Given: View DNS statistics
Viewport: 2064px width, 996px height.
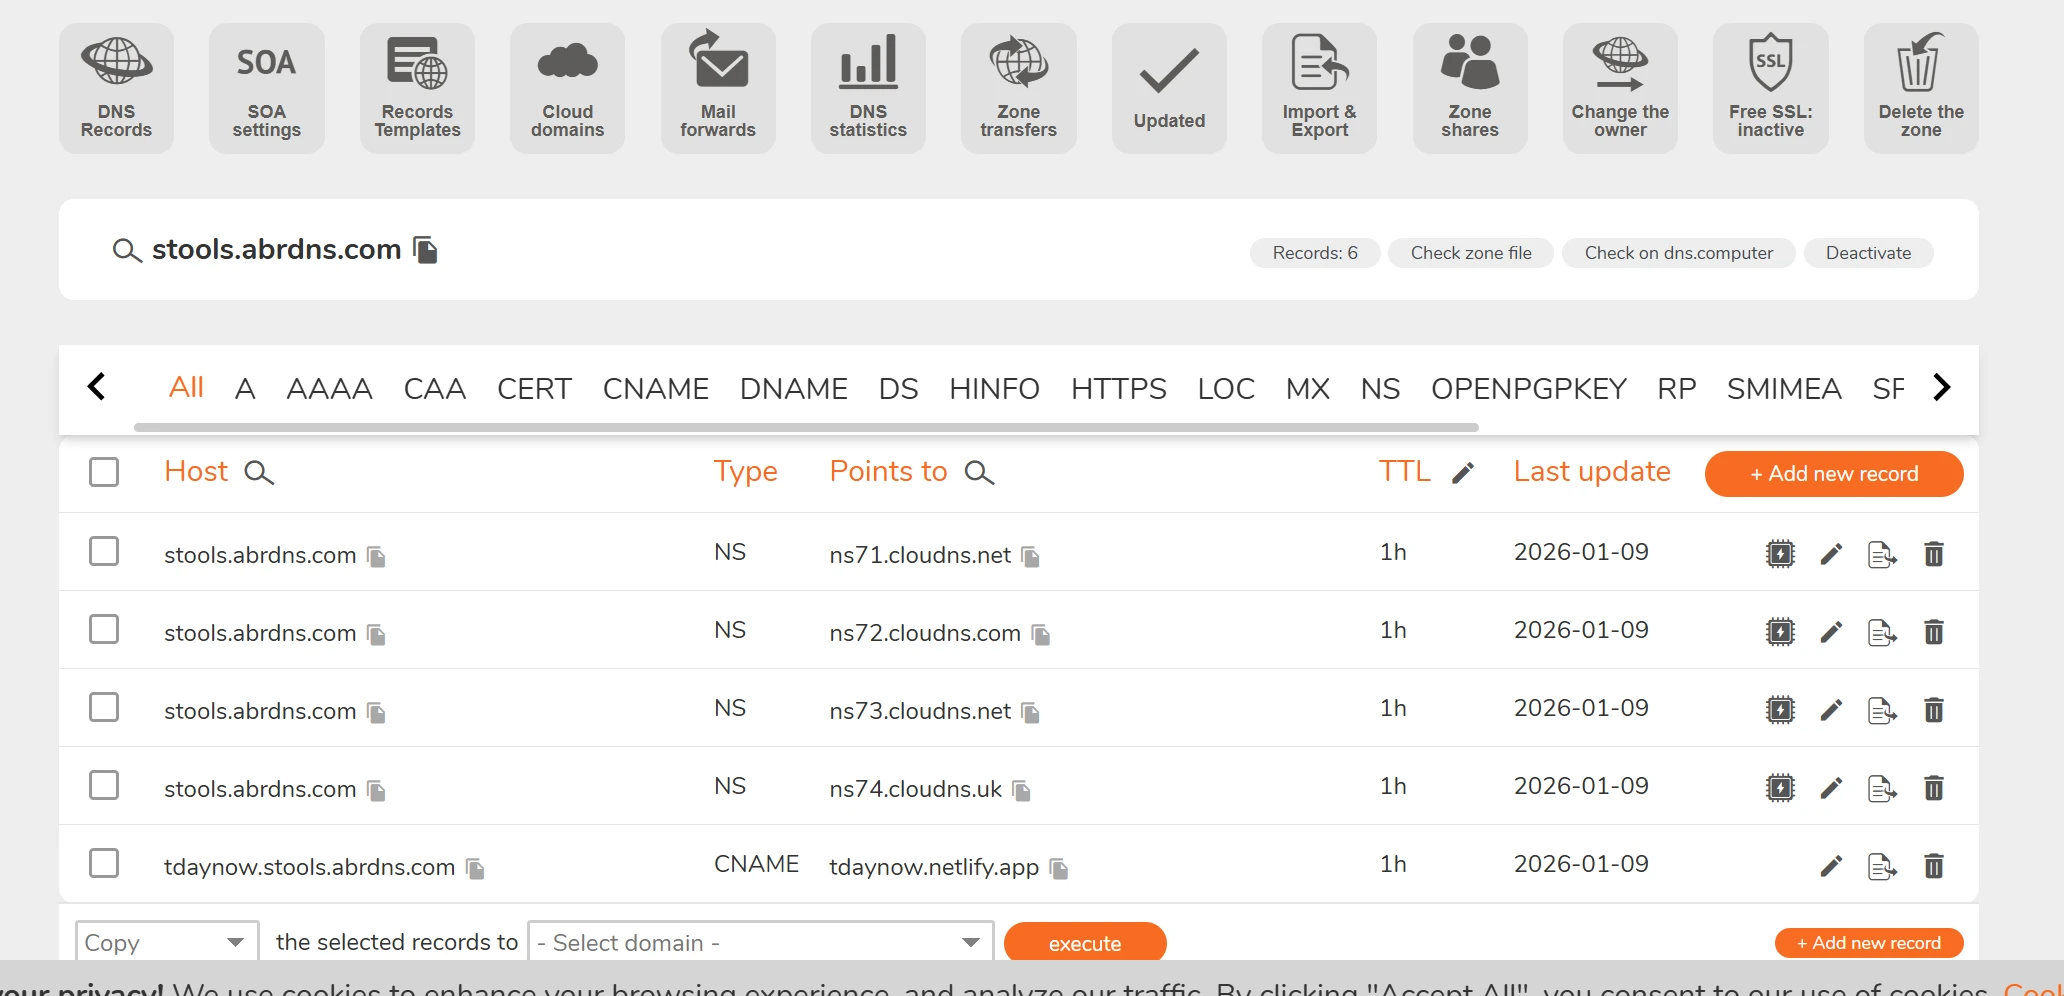Looking at the screenshot, I should pyautogui.click(x=868, y=88).
